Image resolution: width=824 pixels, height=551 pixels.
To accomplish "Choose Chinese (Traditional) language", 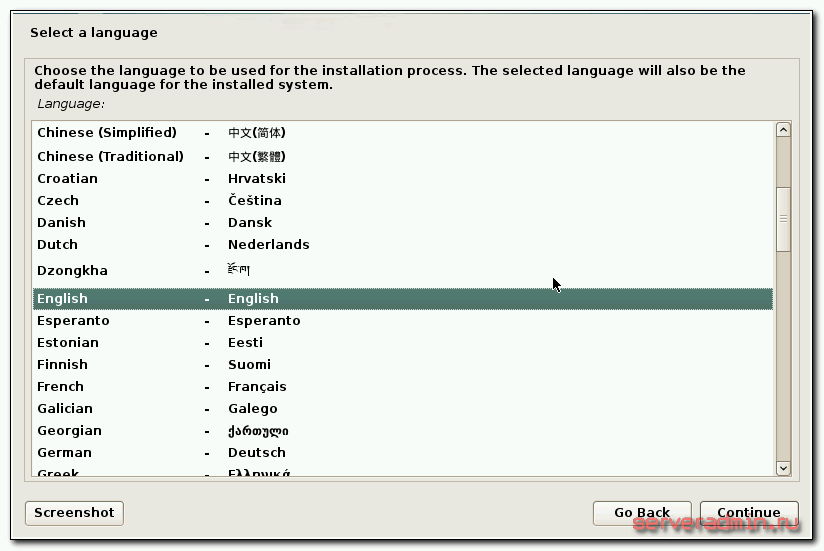I will pos(110,157).
